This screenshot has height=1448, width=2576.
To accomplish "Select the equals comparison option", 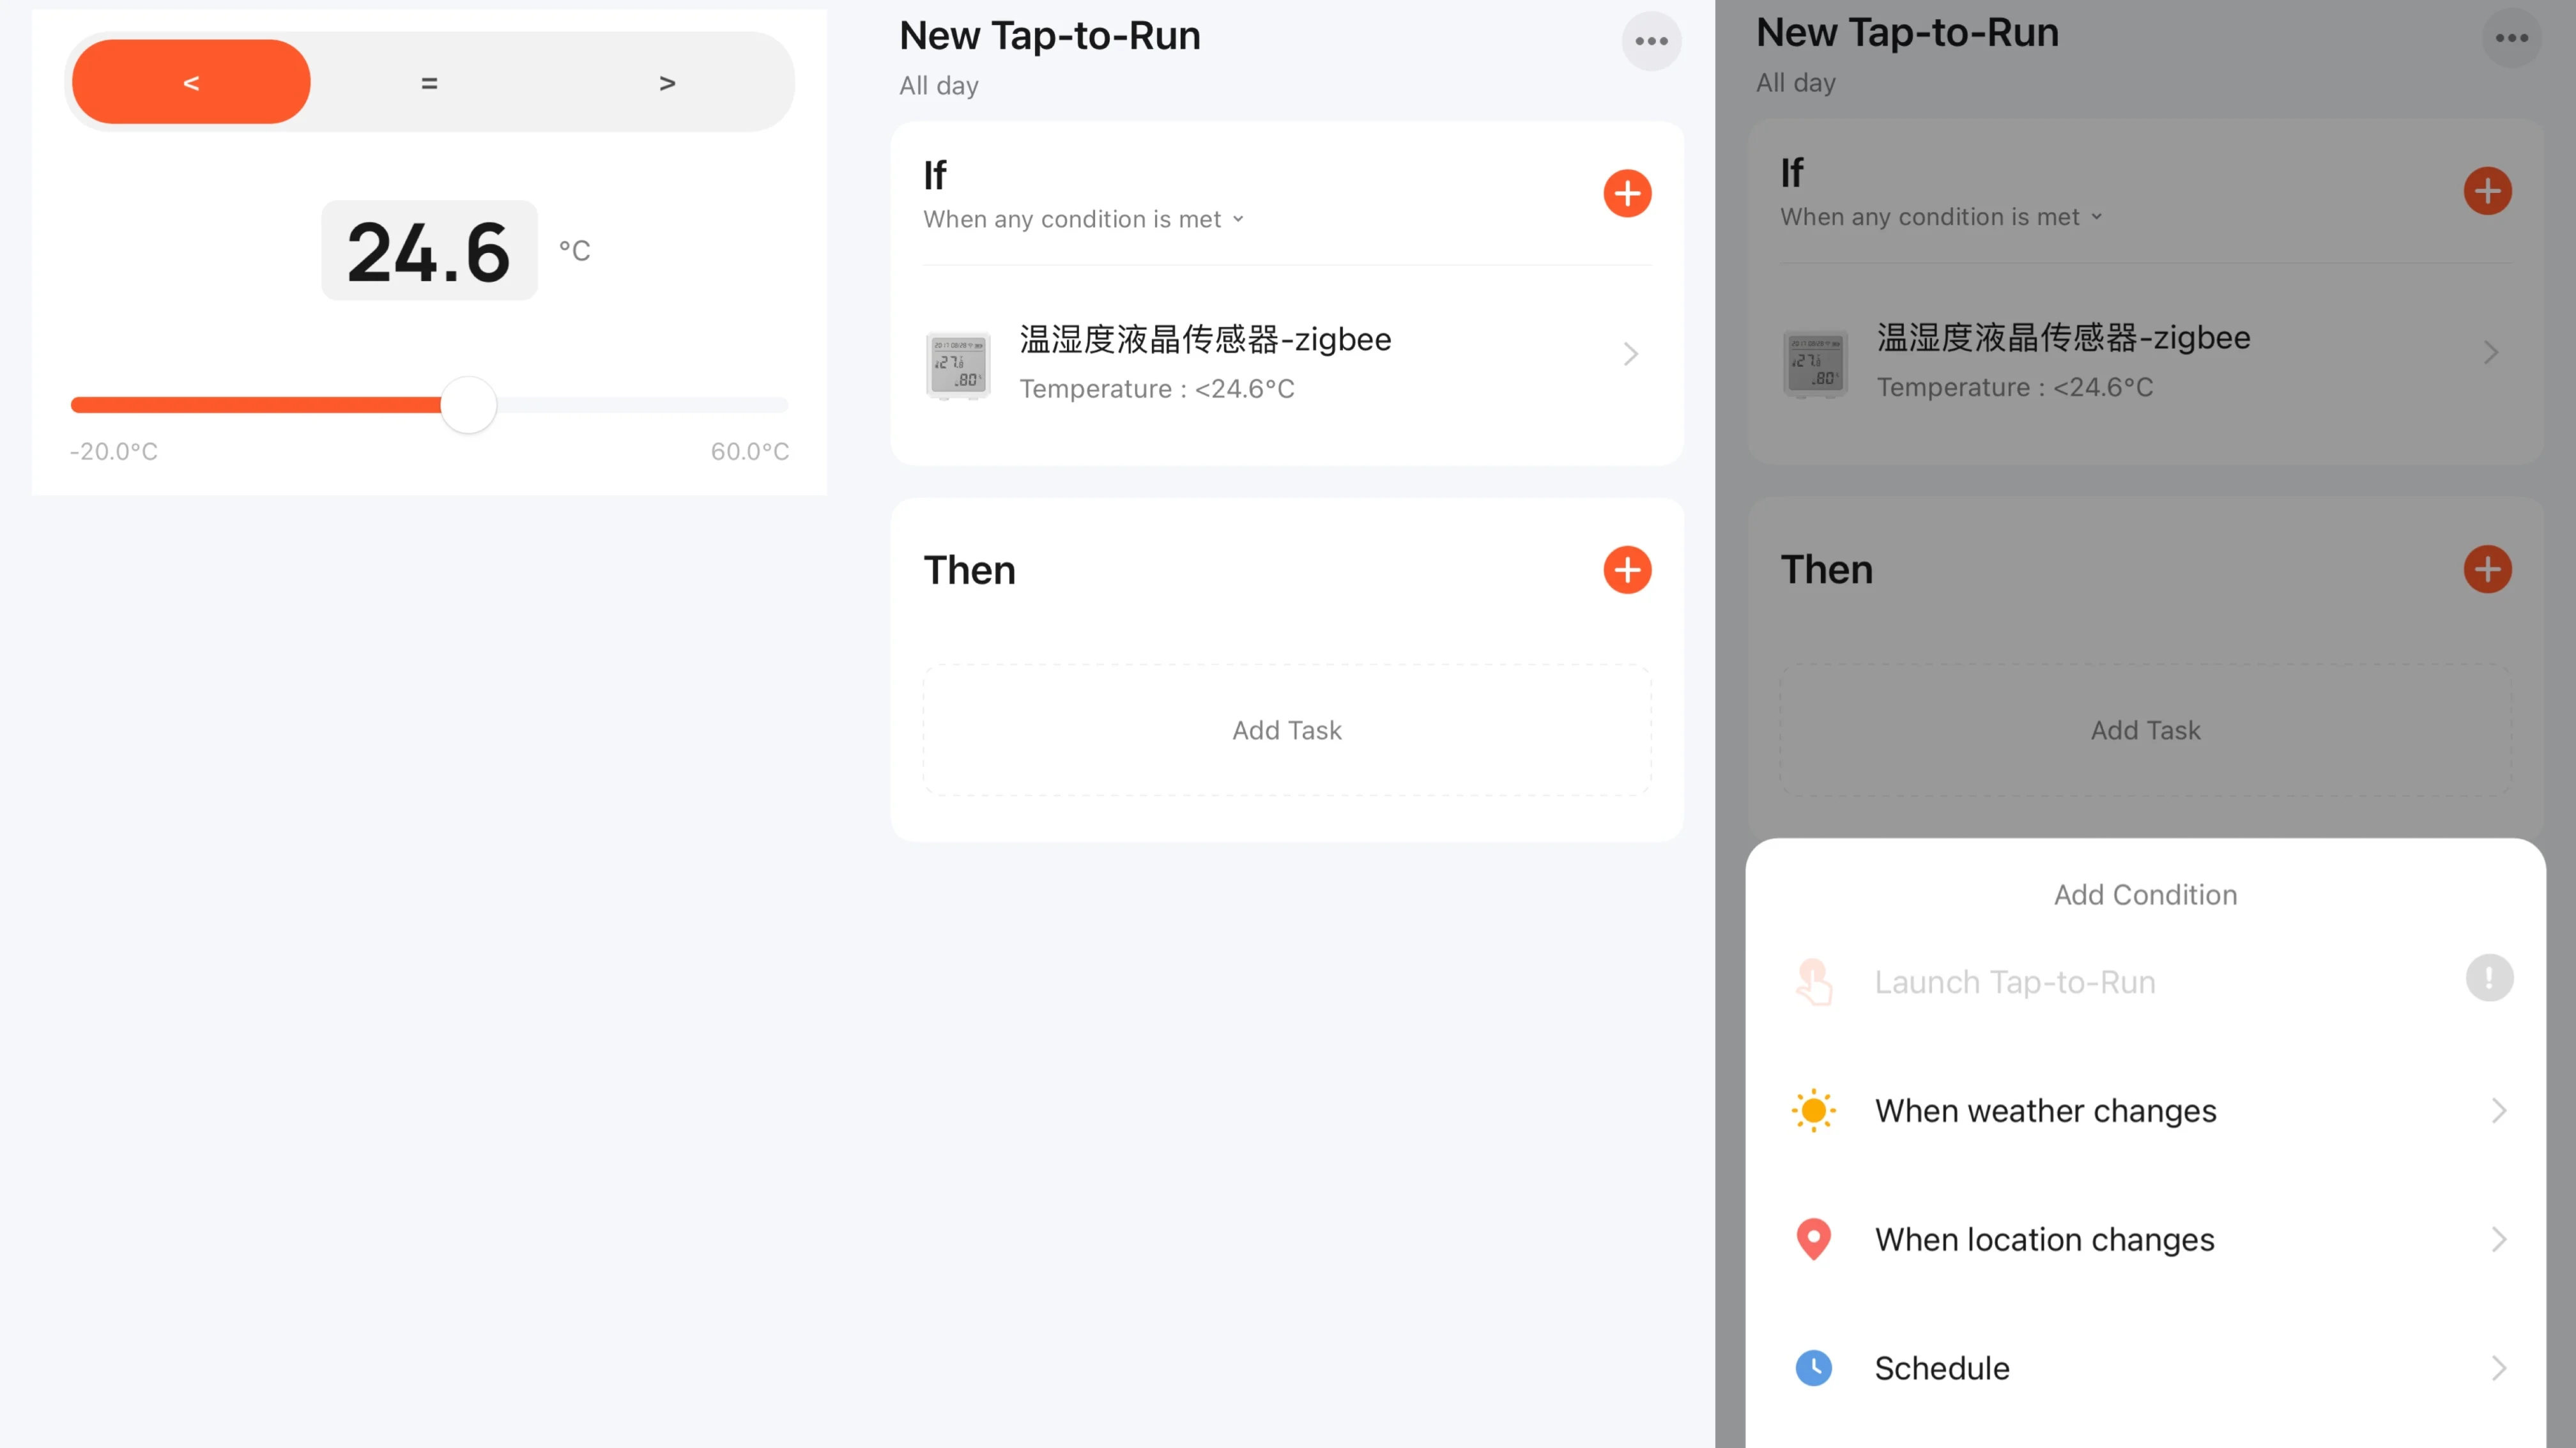I will (x=429, y=82).
